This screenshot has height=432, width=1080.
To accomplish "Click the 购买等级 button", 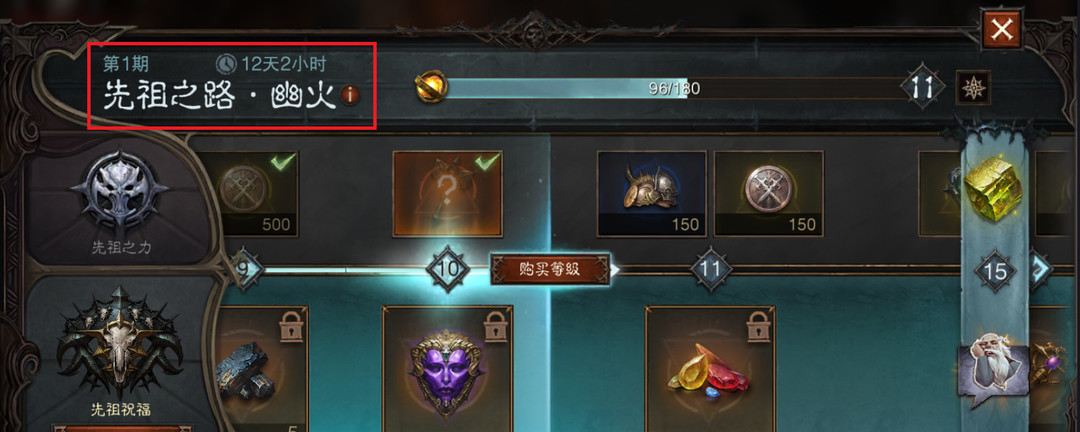I will click(x=550, y=269).
